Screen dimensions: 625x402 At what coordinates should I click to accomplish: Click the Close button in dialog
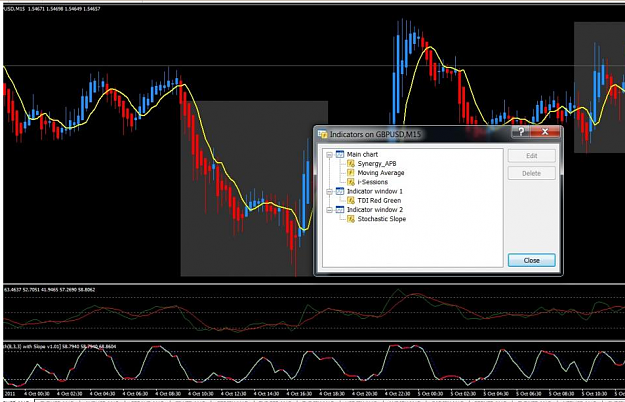(x=531, y=260)
